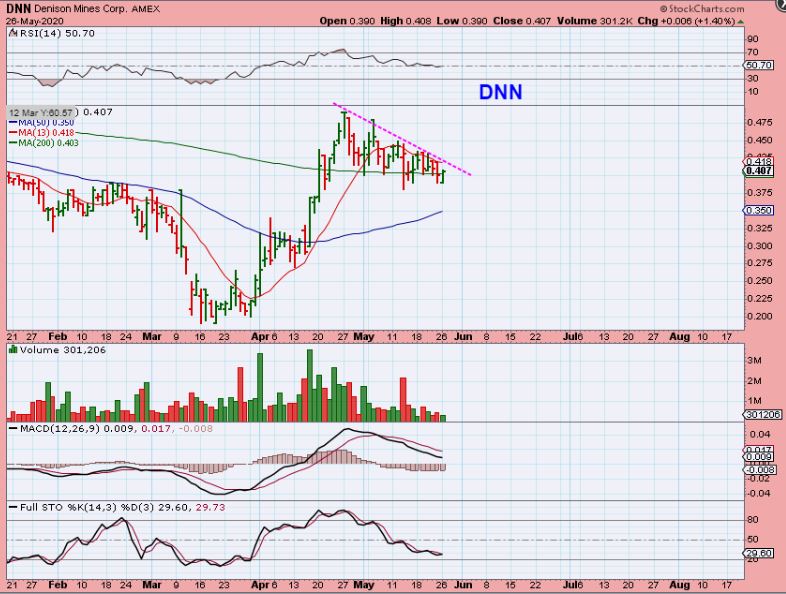Image resolution: width=786 pixels, height=594 pixels.
Task: Click the Denison Mines Corp. company name
Action: point(81,9)
